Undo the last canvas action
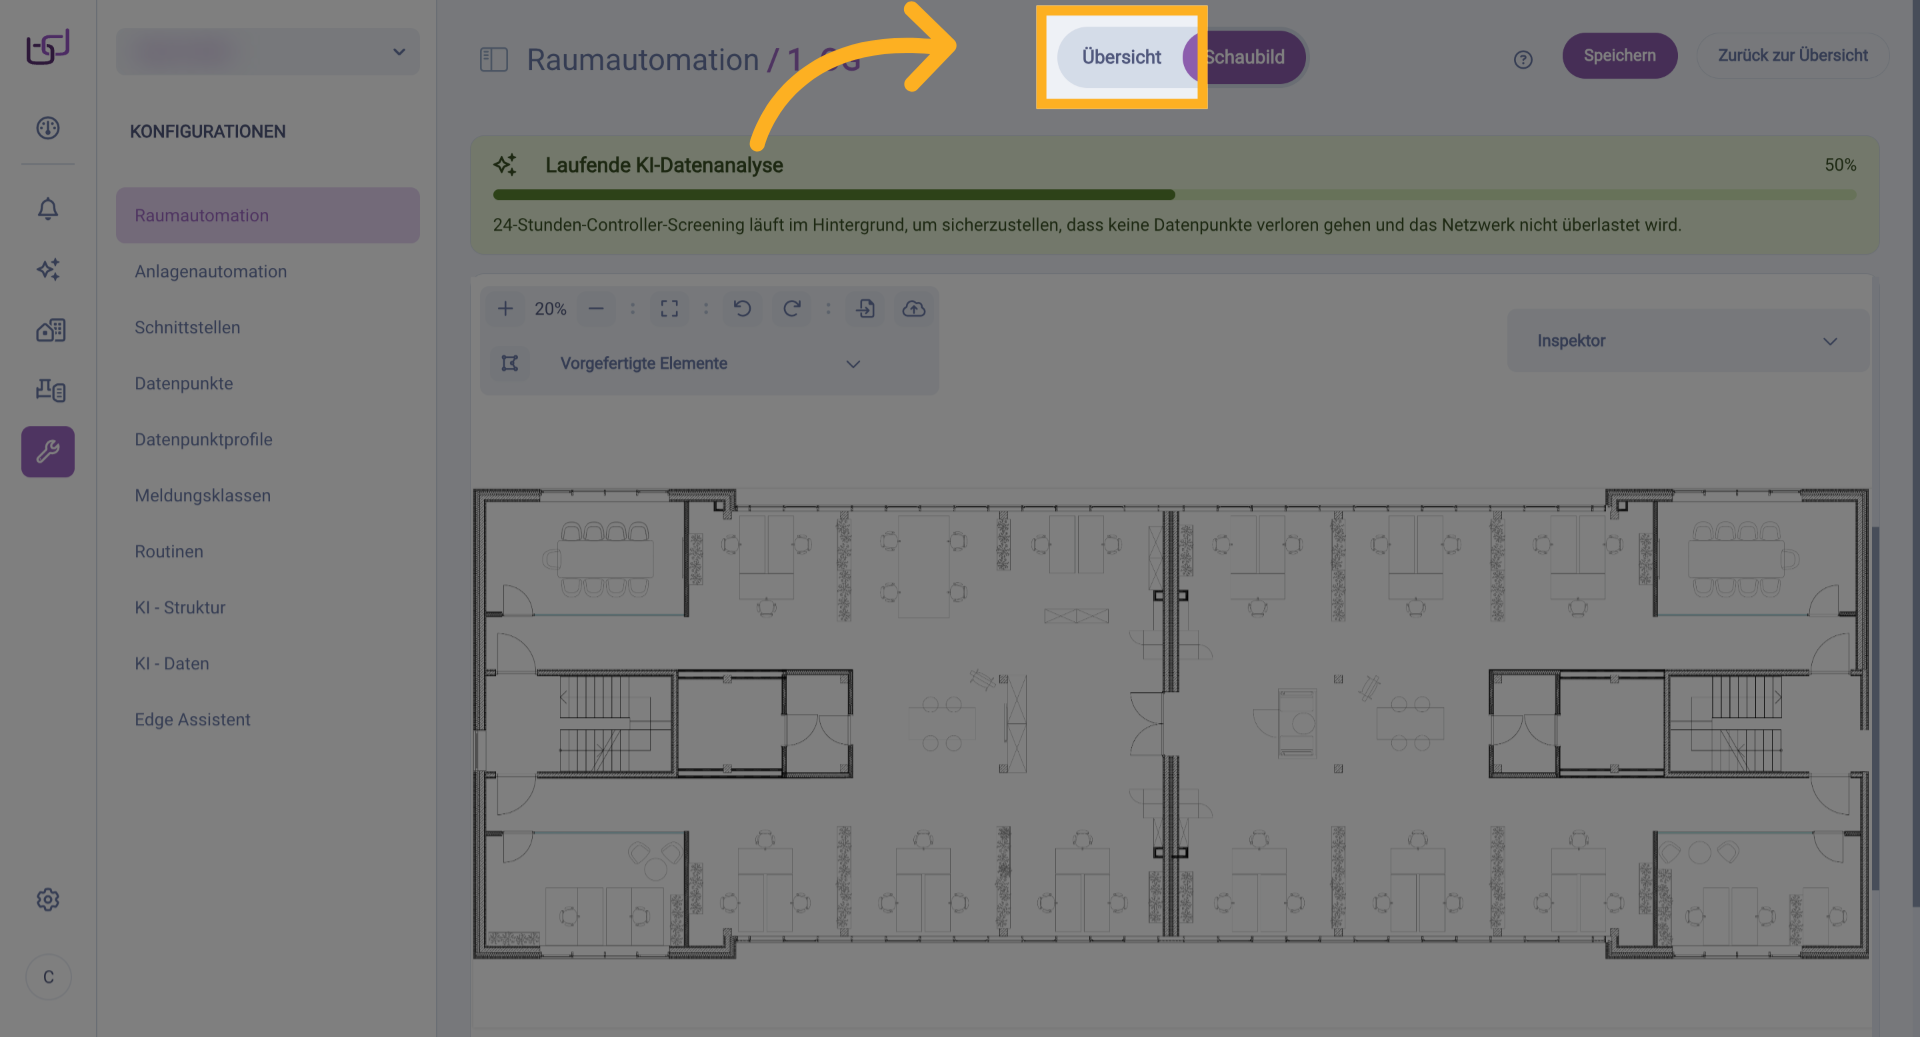The height and width of the screenshot is (1037, 1920). click(742, 309)
